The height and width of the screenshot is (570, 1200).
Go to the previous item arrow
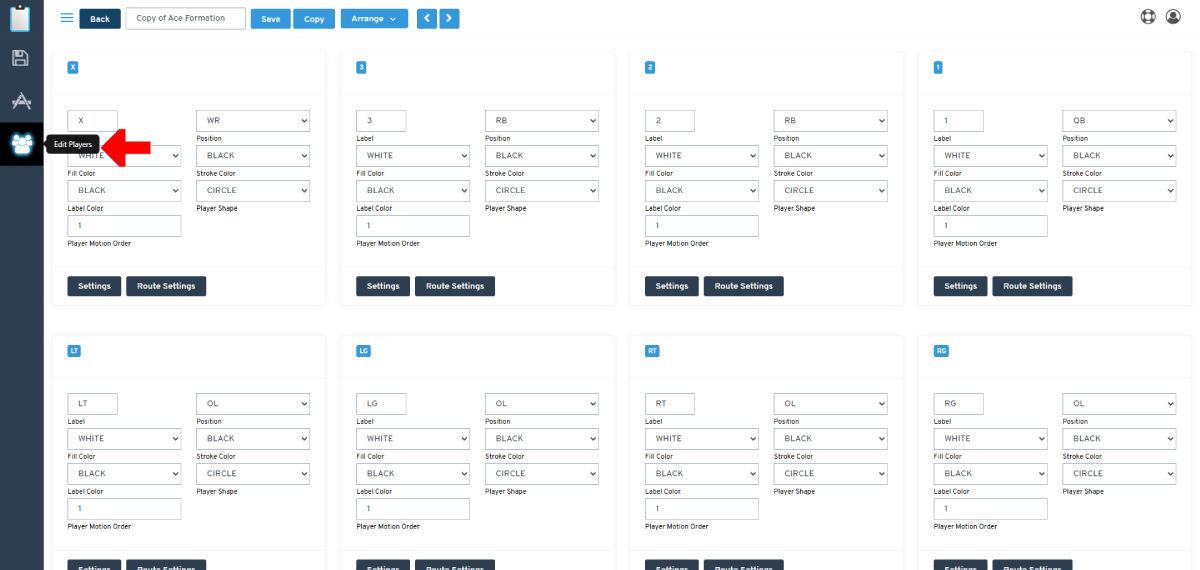[x=427, y=18]
